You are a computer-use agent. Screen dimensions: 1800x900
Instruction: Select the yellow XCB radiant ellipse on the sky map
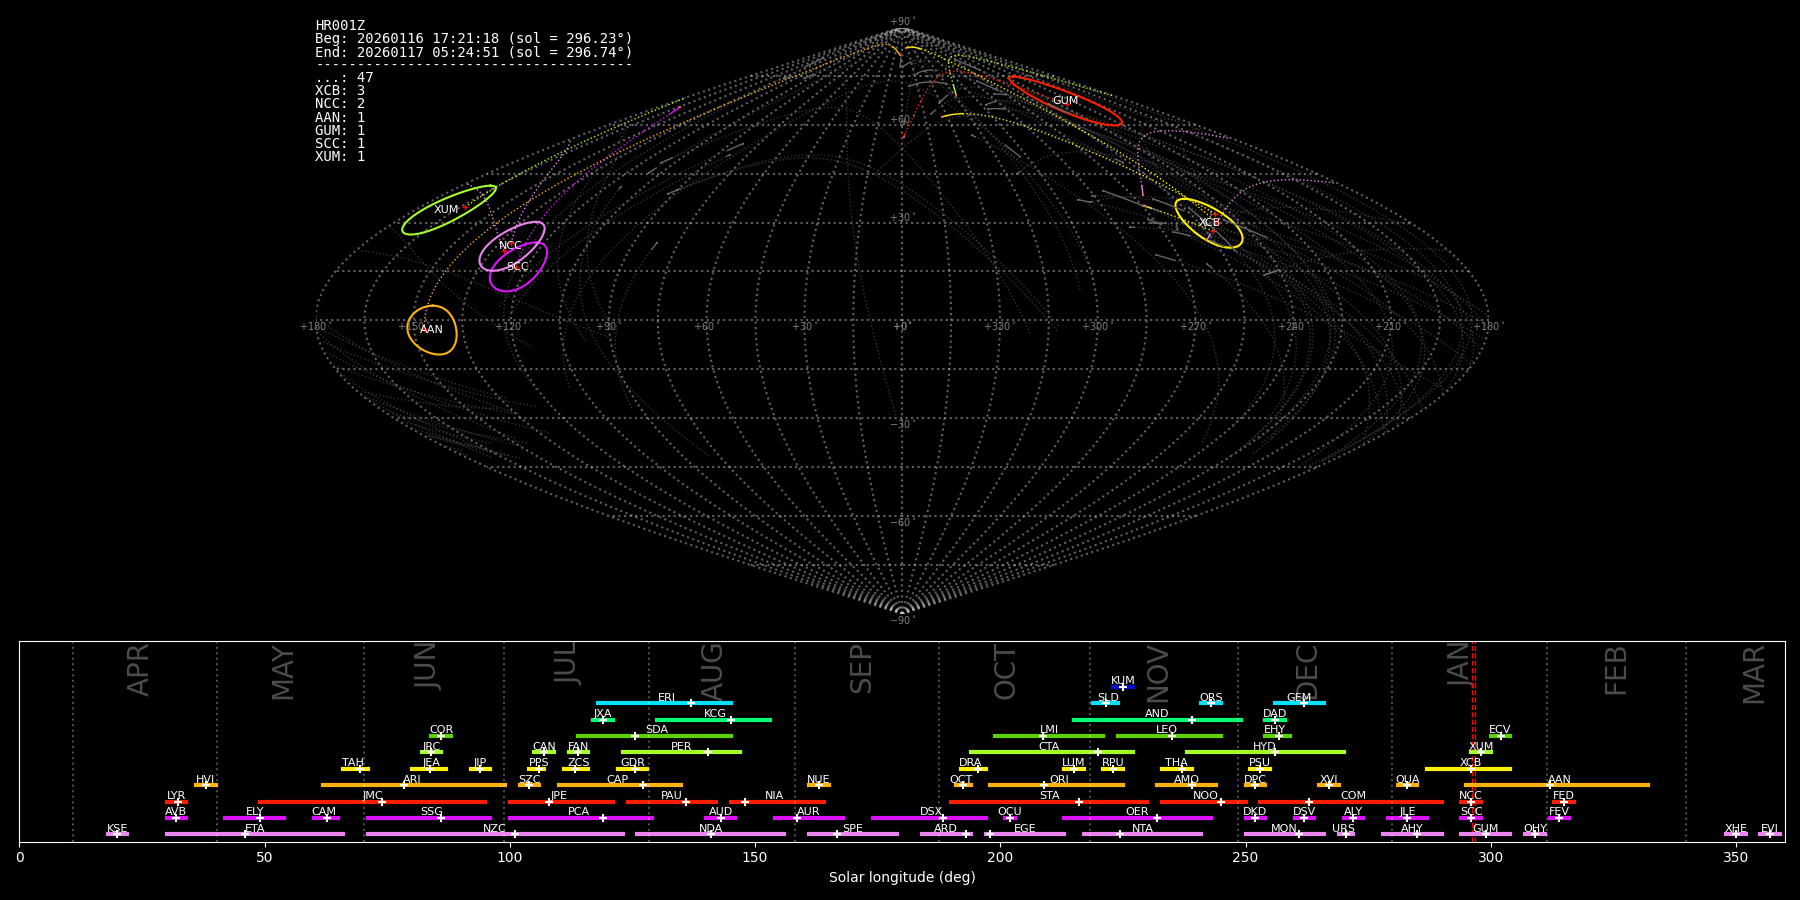click(1208, 223)
